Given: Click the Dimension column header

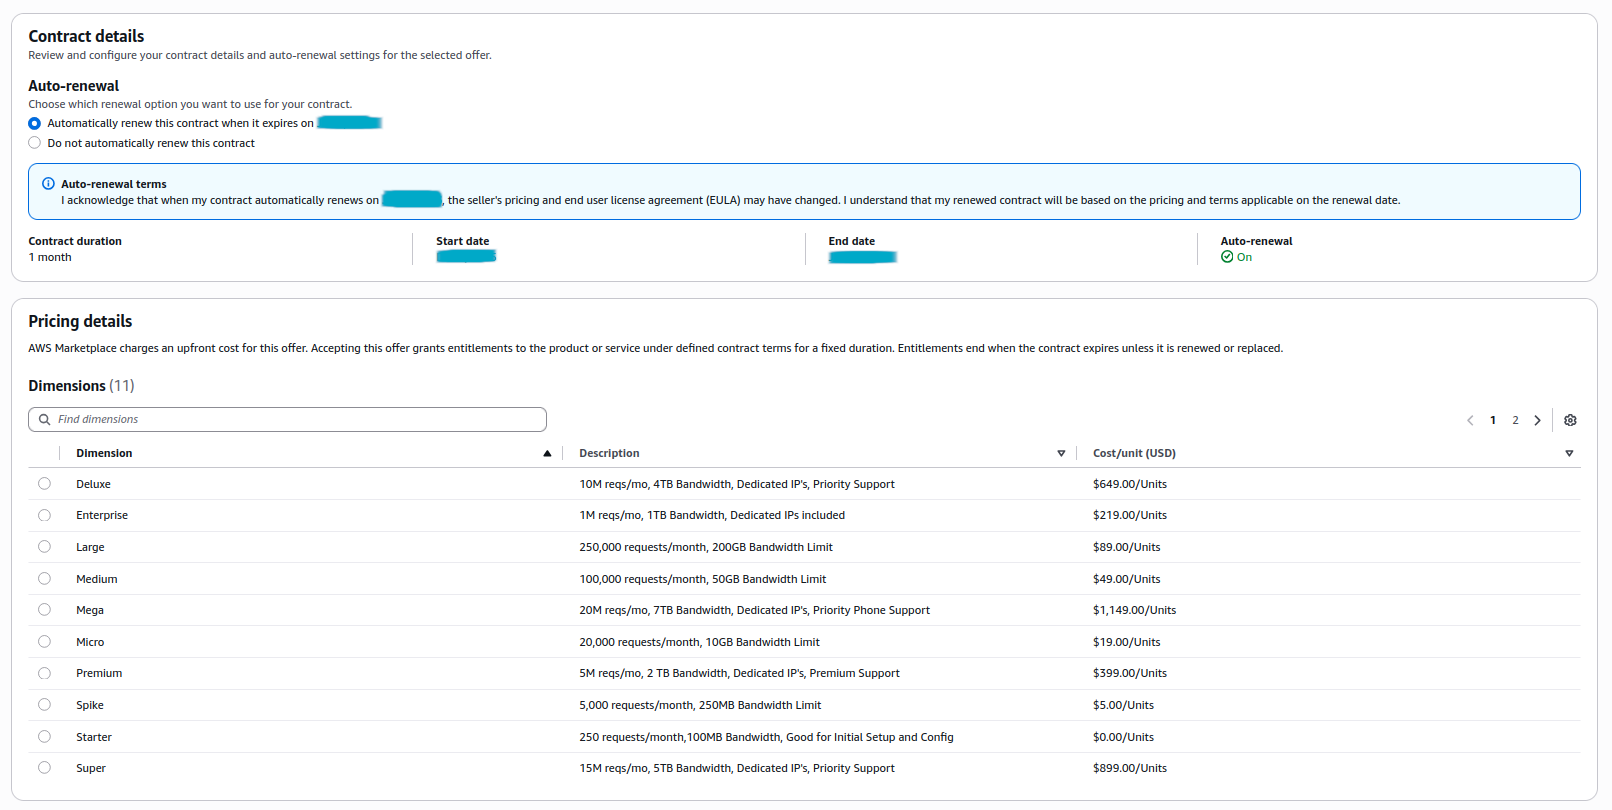Looking at the screenshot, I should (x=104, y=454).
